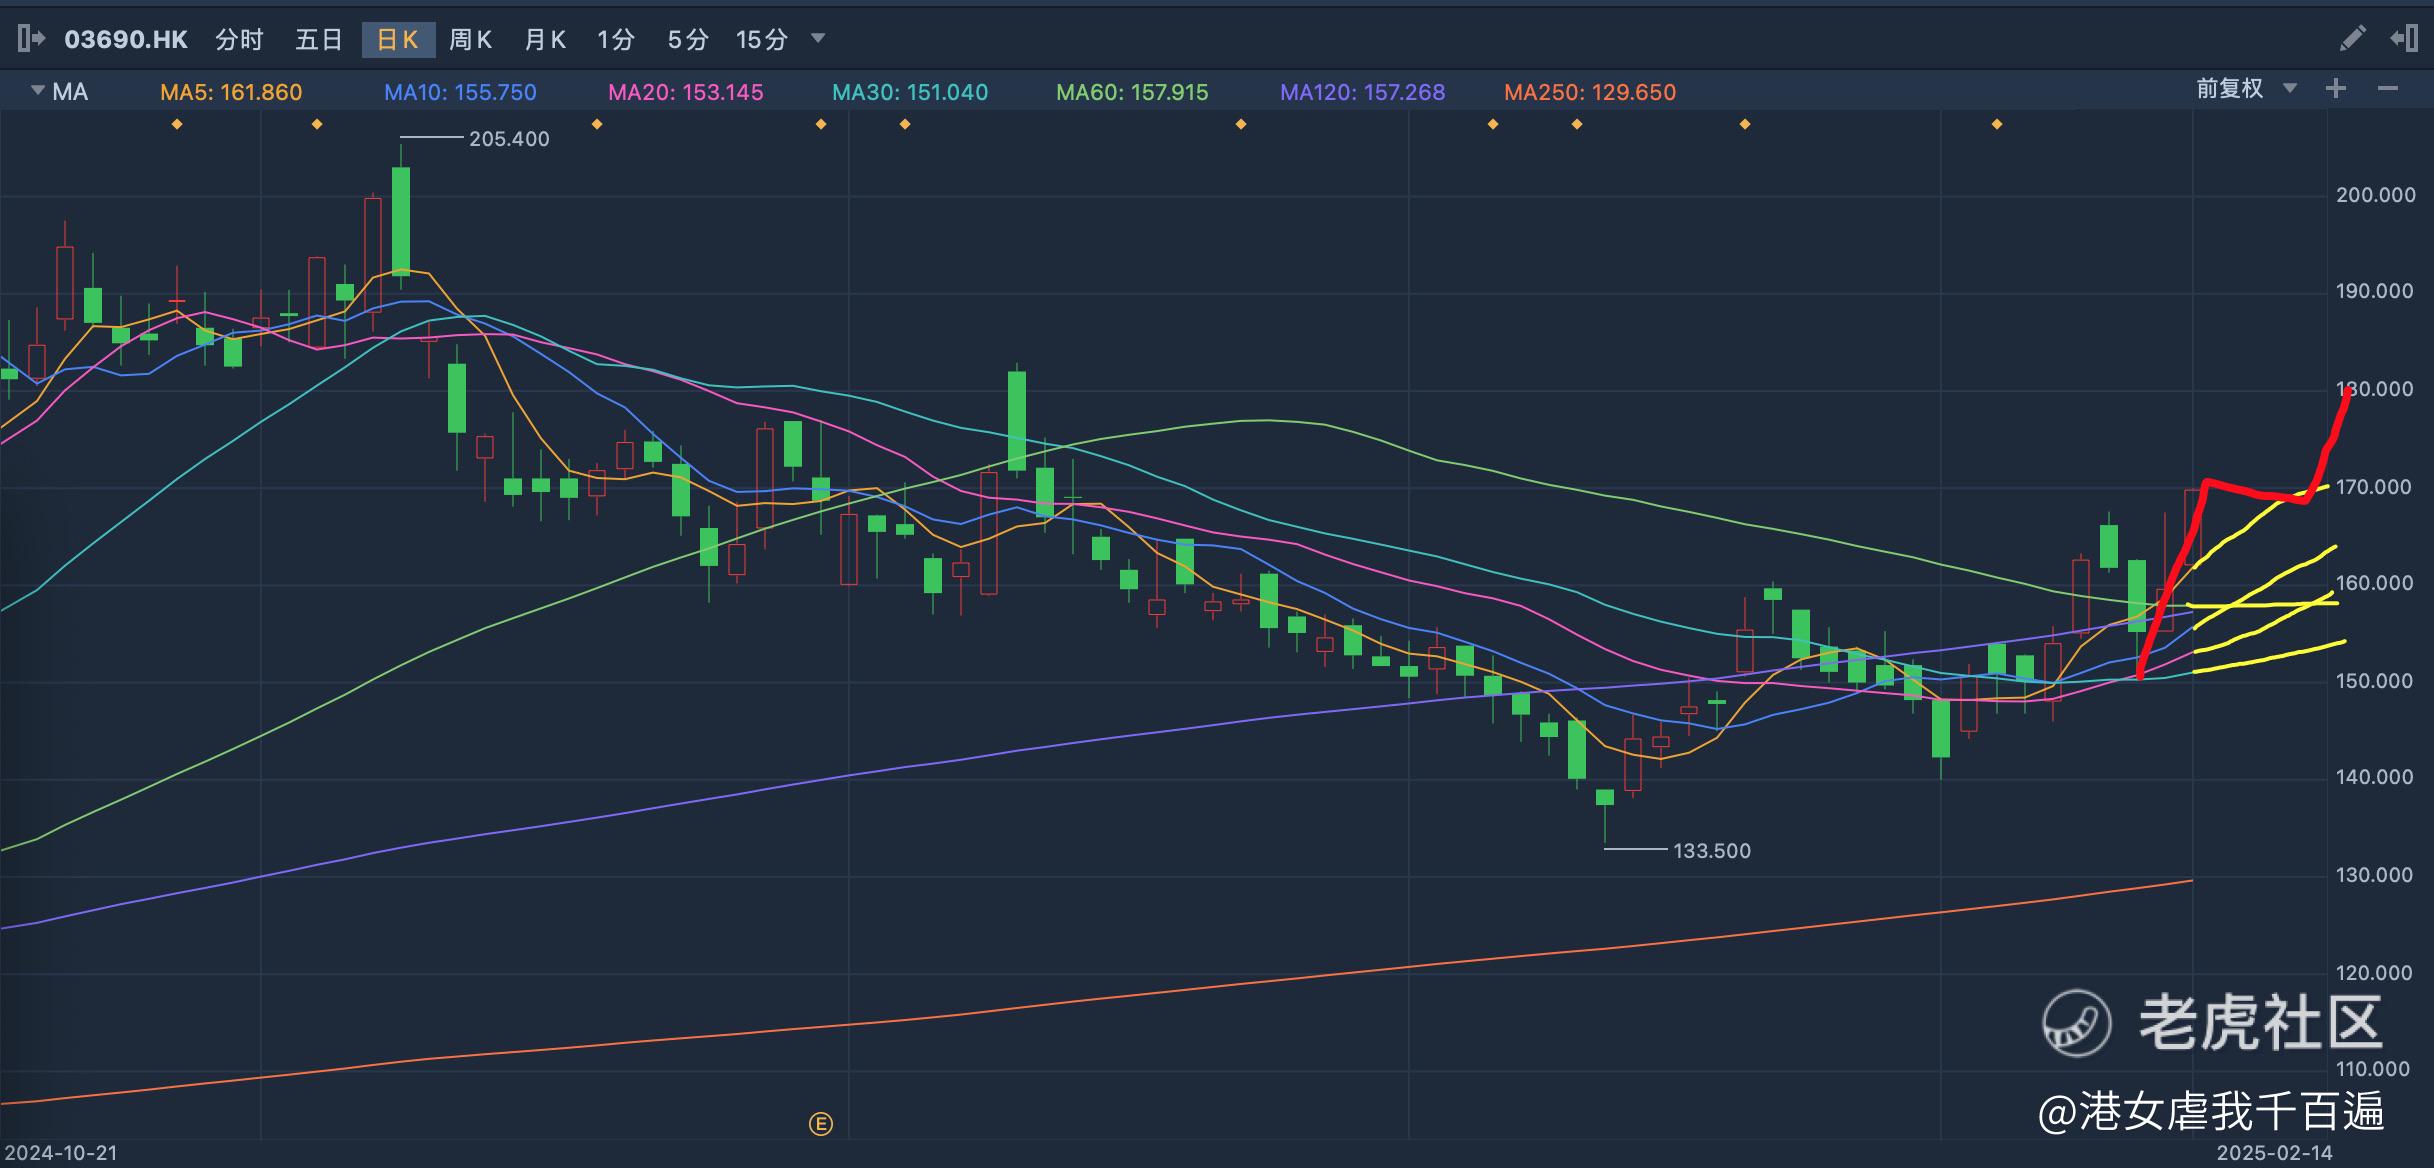Select the 日K daily chart tab

click(397, 39)
